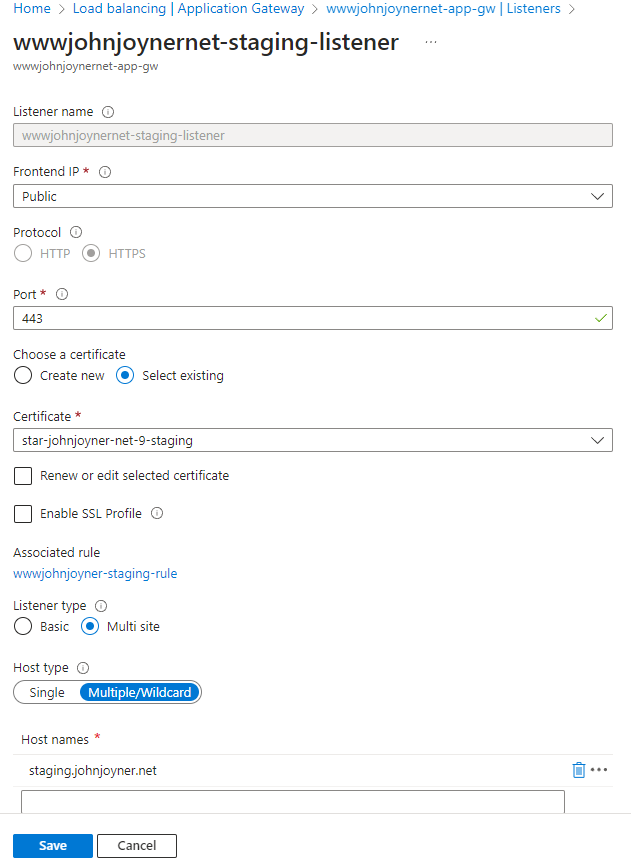Viewport: 631px width, 864px height.
Task: Open the ellipsis menu beside the listener title
Action: (431, 43)
